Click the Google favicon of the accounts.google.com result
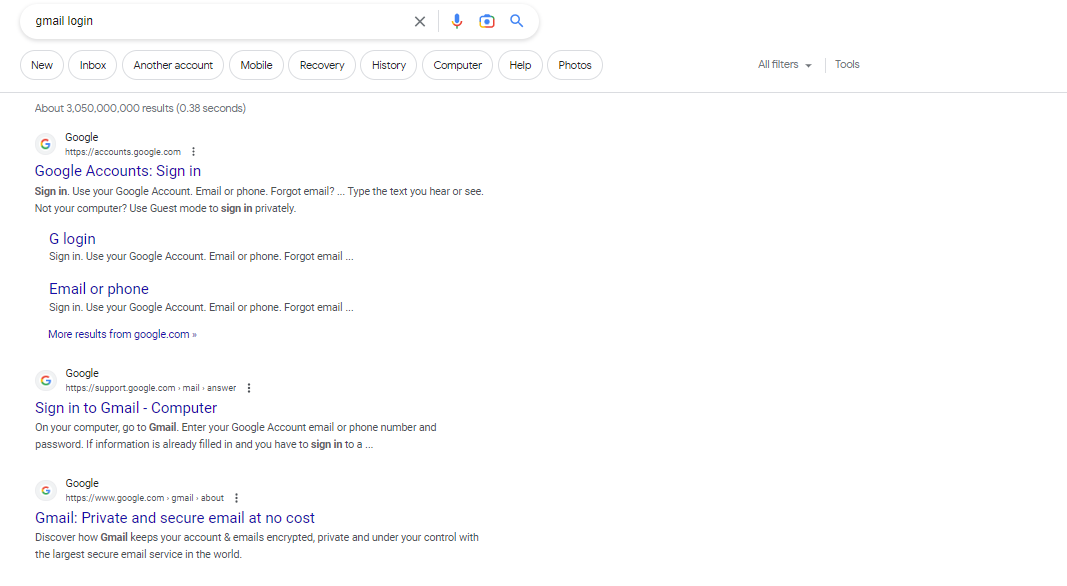This screenshot has height=586, width=1067. coord(46,144)
